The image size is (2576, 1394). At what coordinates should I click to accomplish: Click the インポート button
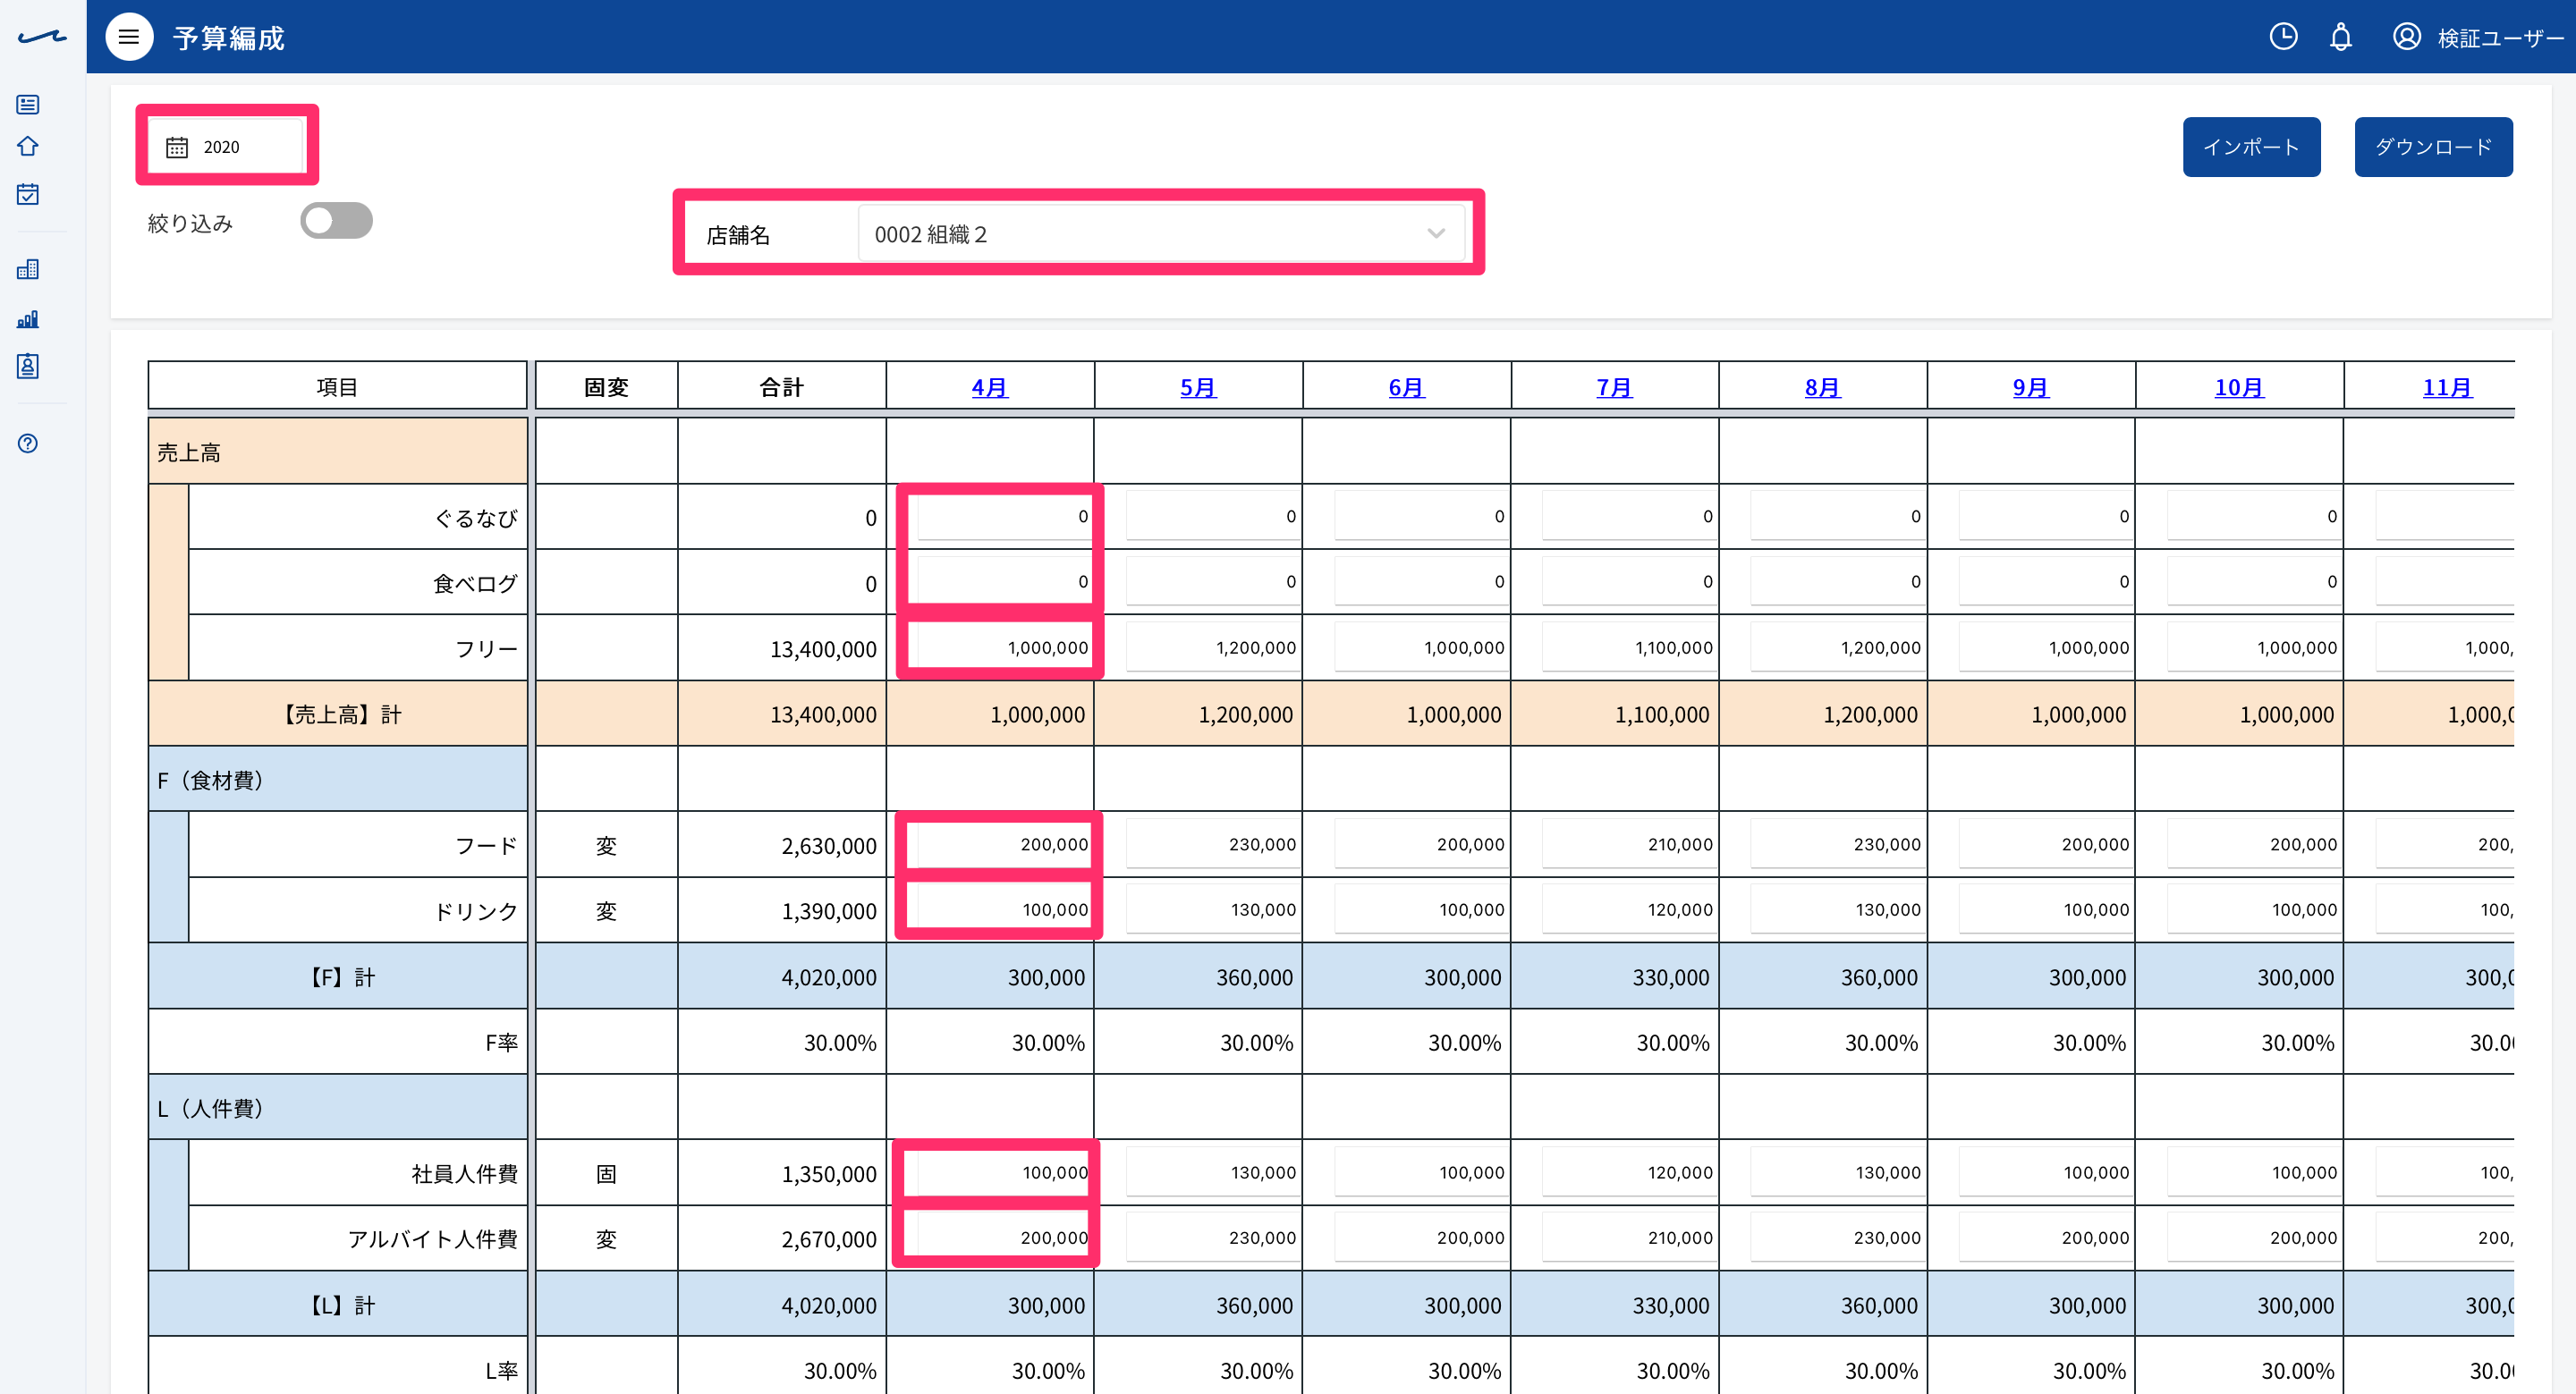2251,147
